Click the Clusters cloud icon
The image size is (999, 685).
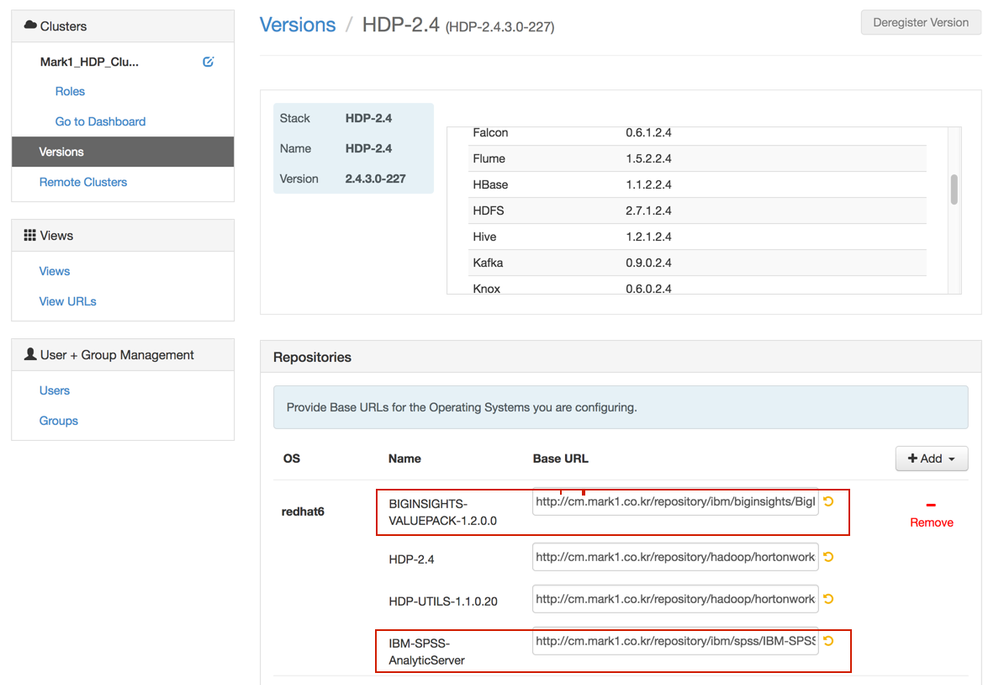tap(30, 25)
